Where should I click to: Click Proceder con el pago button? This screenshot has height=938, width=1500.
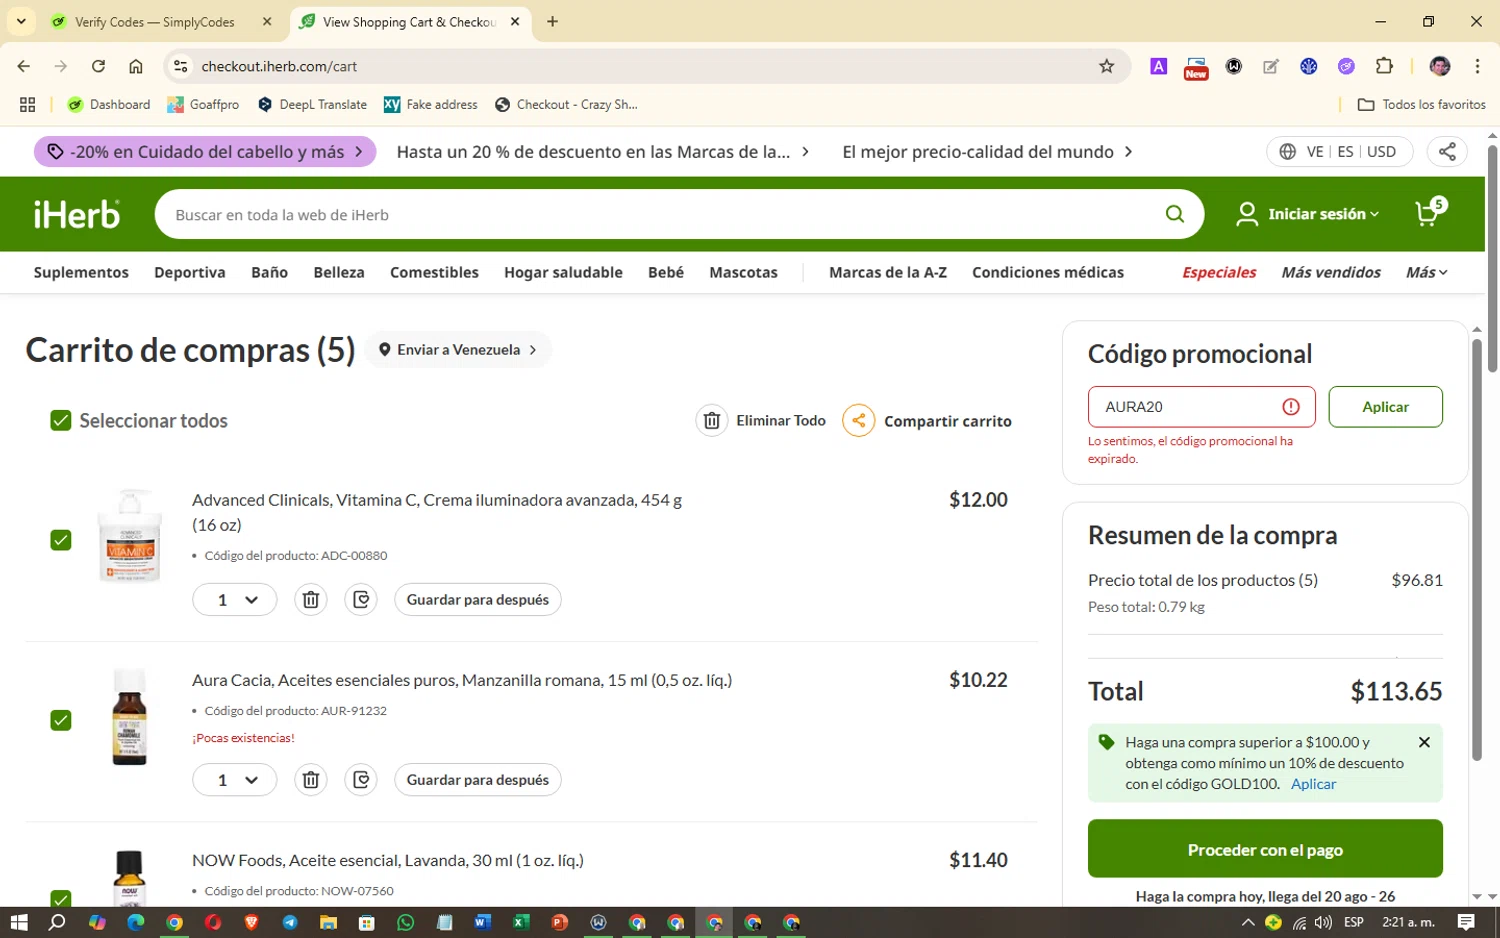[1265, 850]
